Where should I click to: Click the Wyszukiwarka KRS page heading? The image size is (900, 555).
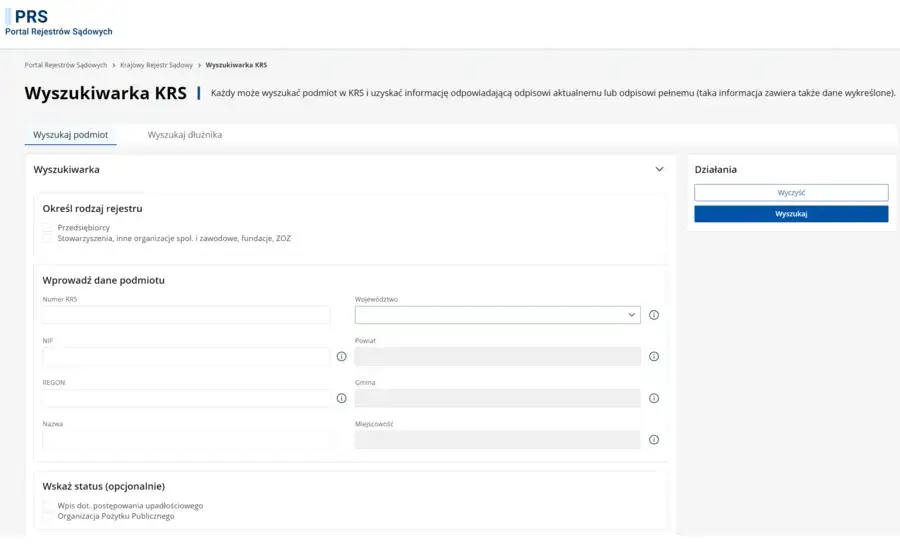[106, 93]
